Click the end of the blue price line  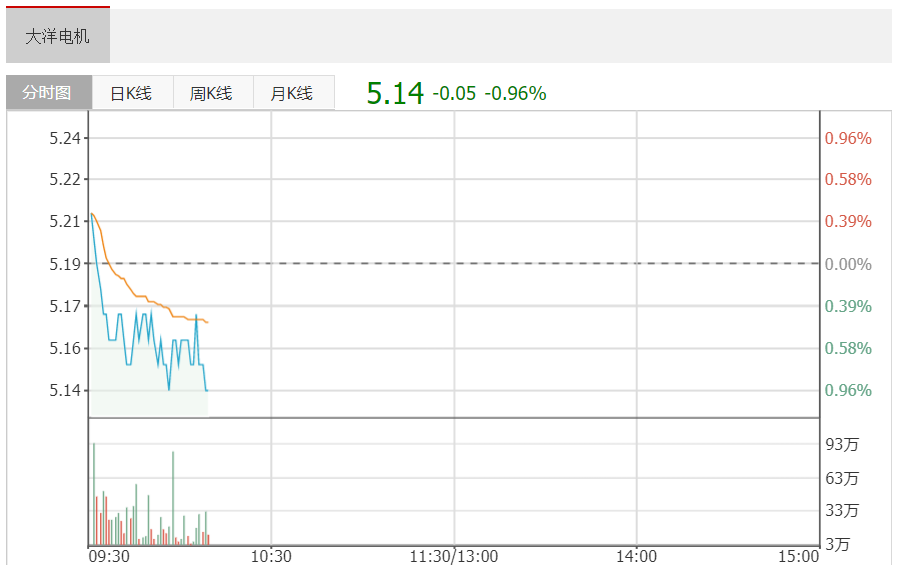pyautogui.click(x=207, y=390)
